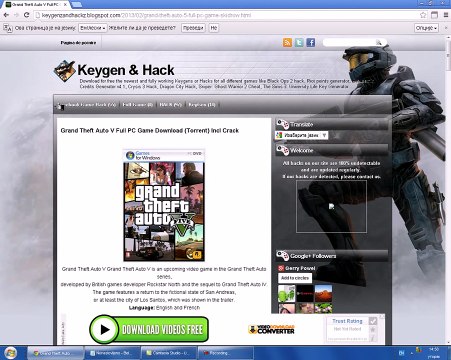This screenshot has width=451, height=360.
Task: Click the red-rock landscape follower thumbnail
Action: click(323, 293)
